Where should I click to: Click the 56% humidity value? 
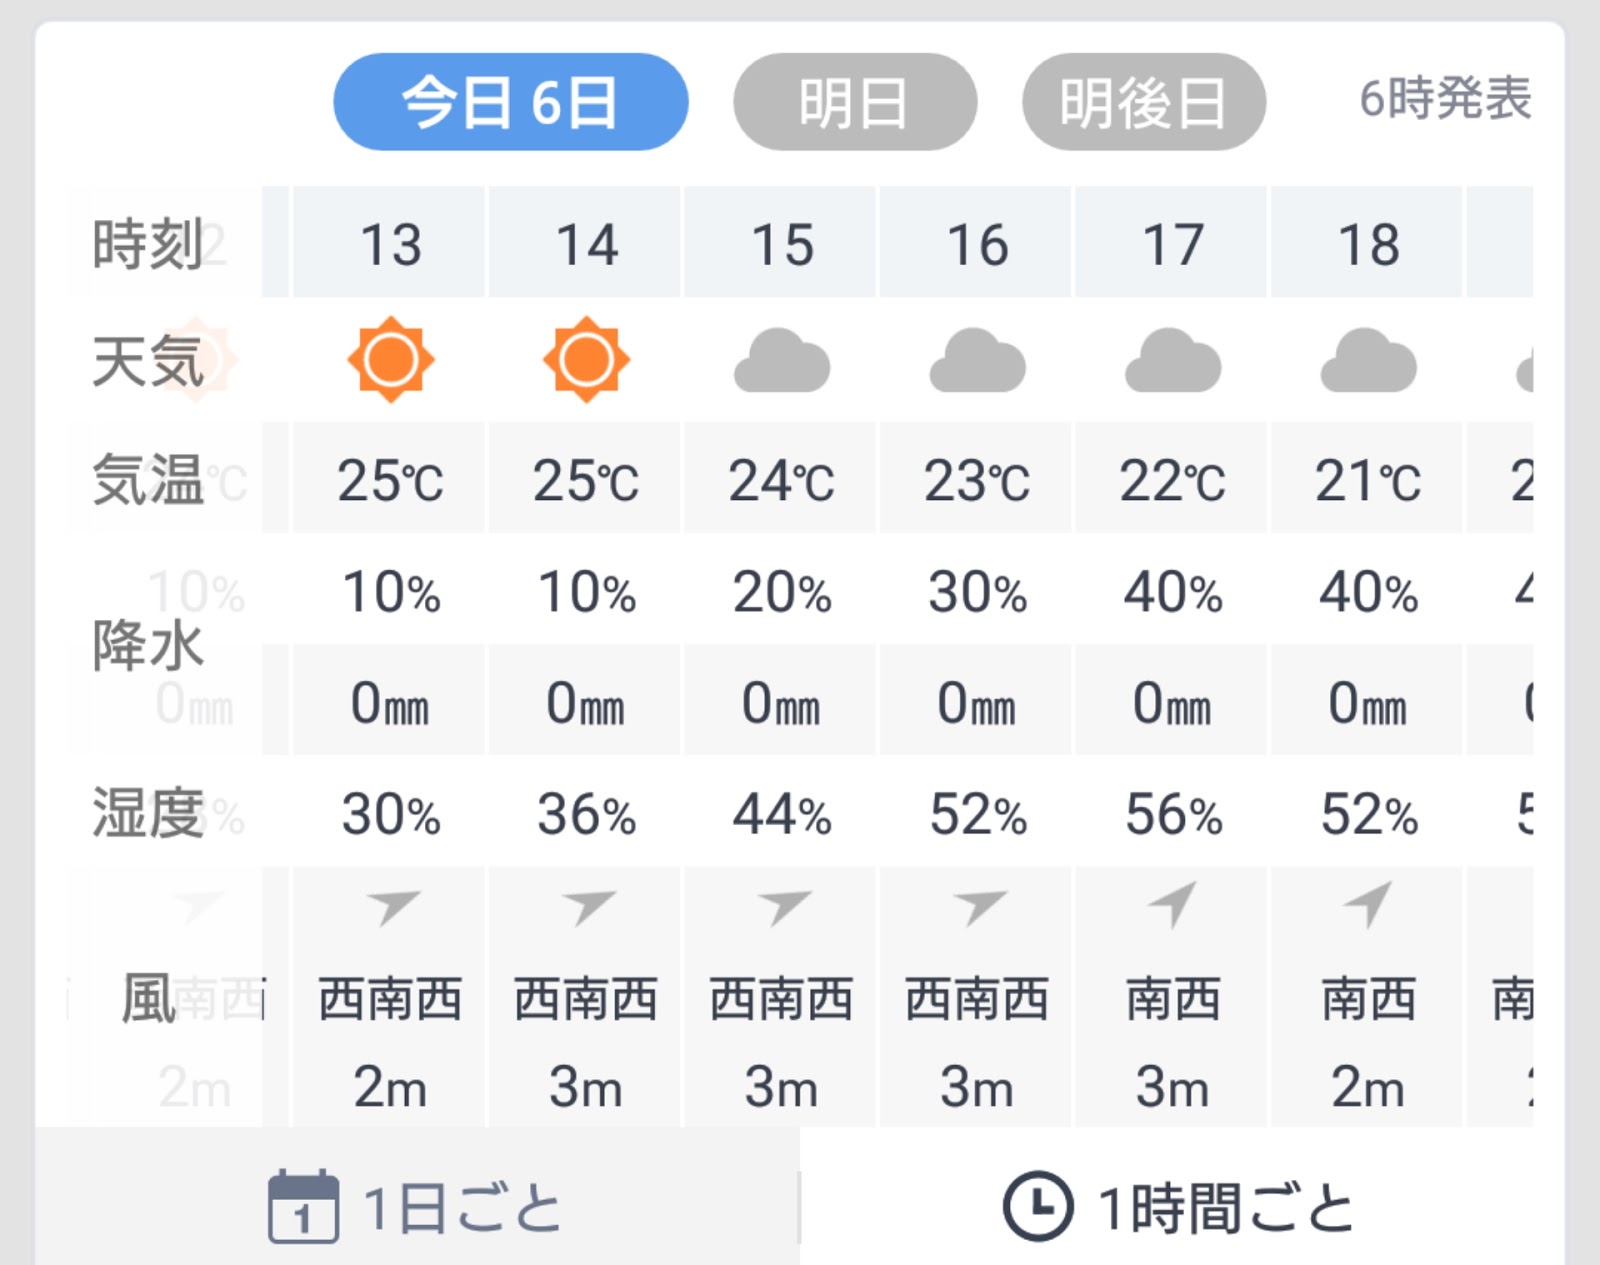click(x=1173, y=814)
